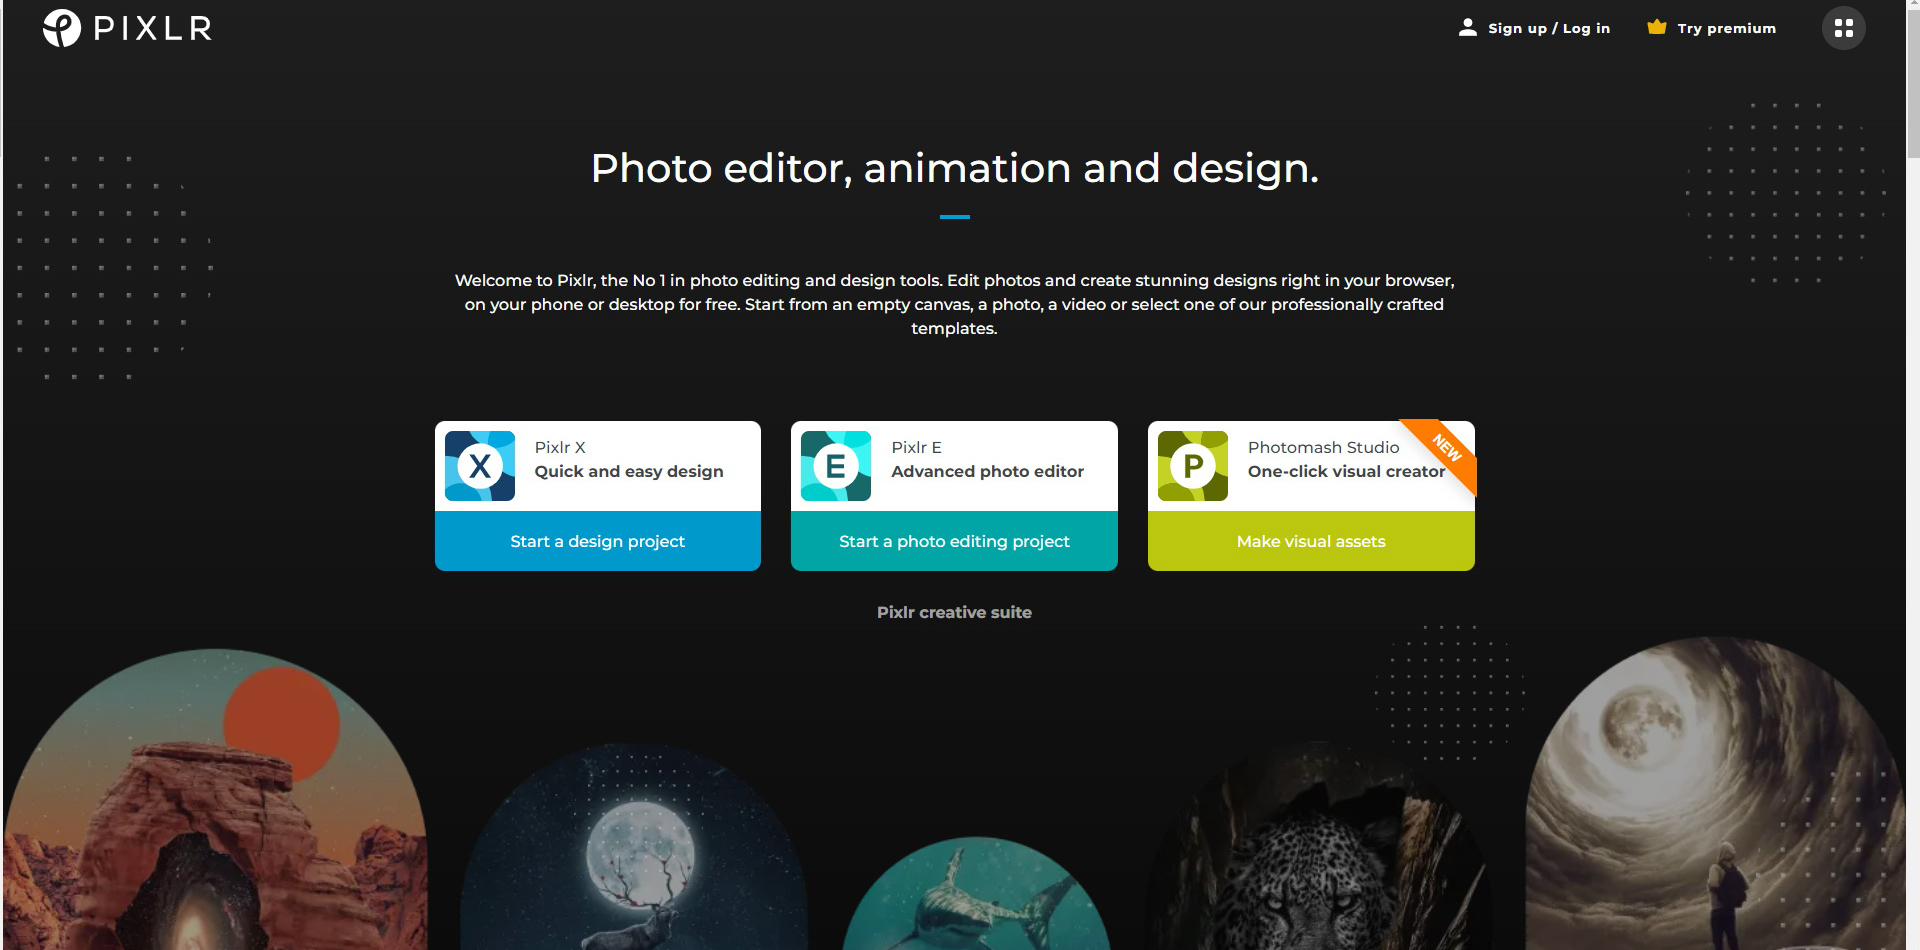Click the welcome paragraph text
The height and width of the screenshot is (950, 1920).
point(954,304)
